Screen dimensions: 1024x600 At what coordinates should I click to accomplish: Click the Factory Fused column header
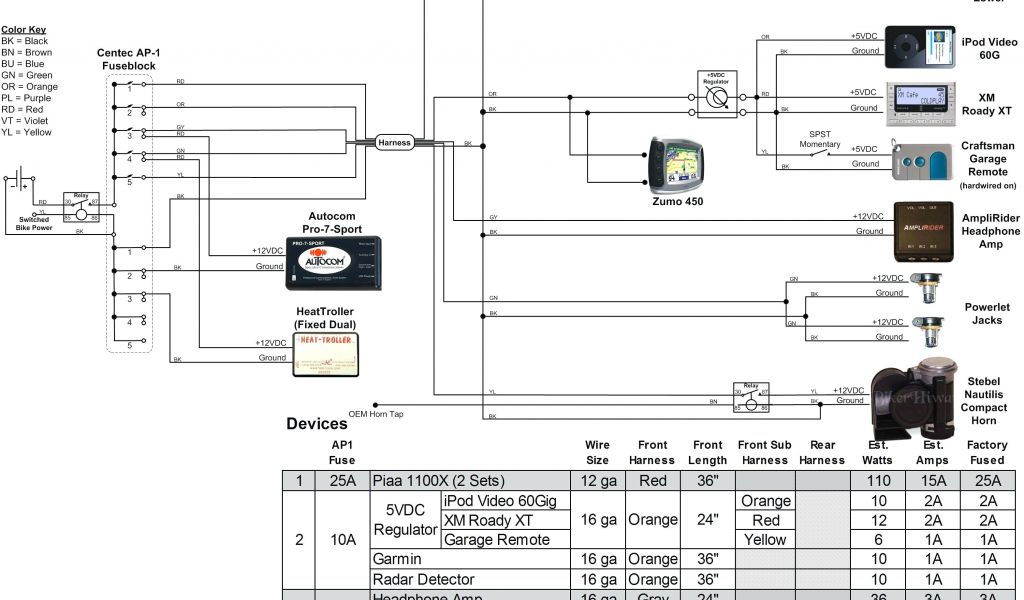click(x=988, y=452)
